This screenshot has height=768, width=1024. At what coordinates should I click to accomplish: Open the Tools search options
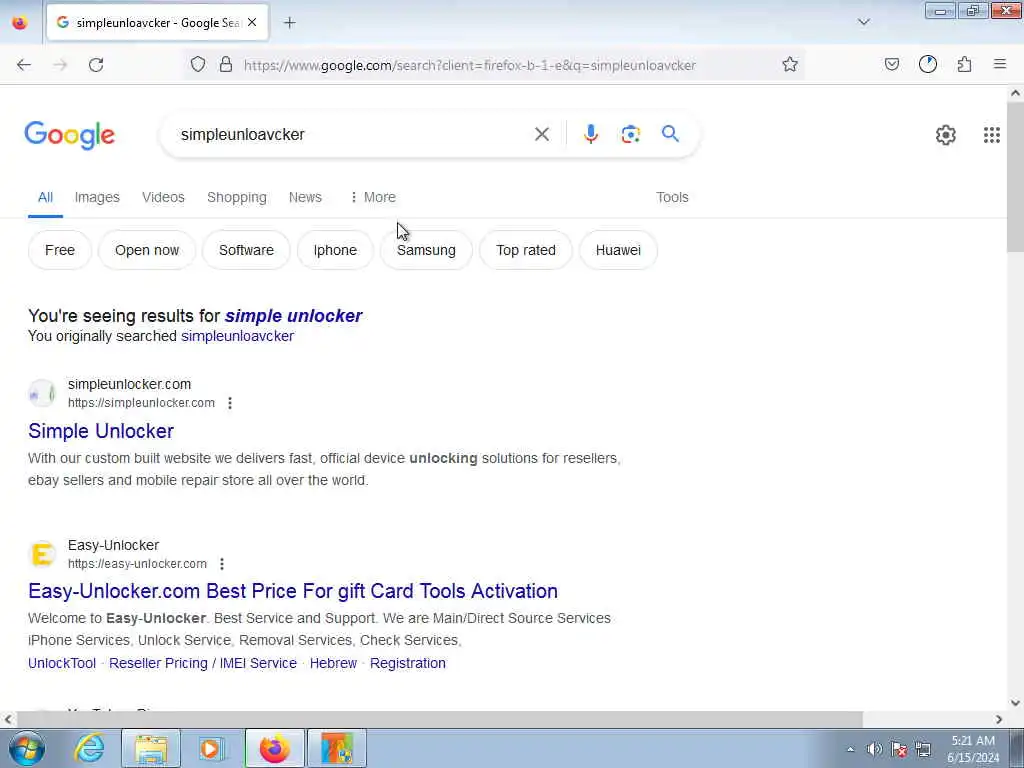tap(672, 197)
